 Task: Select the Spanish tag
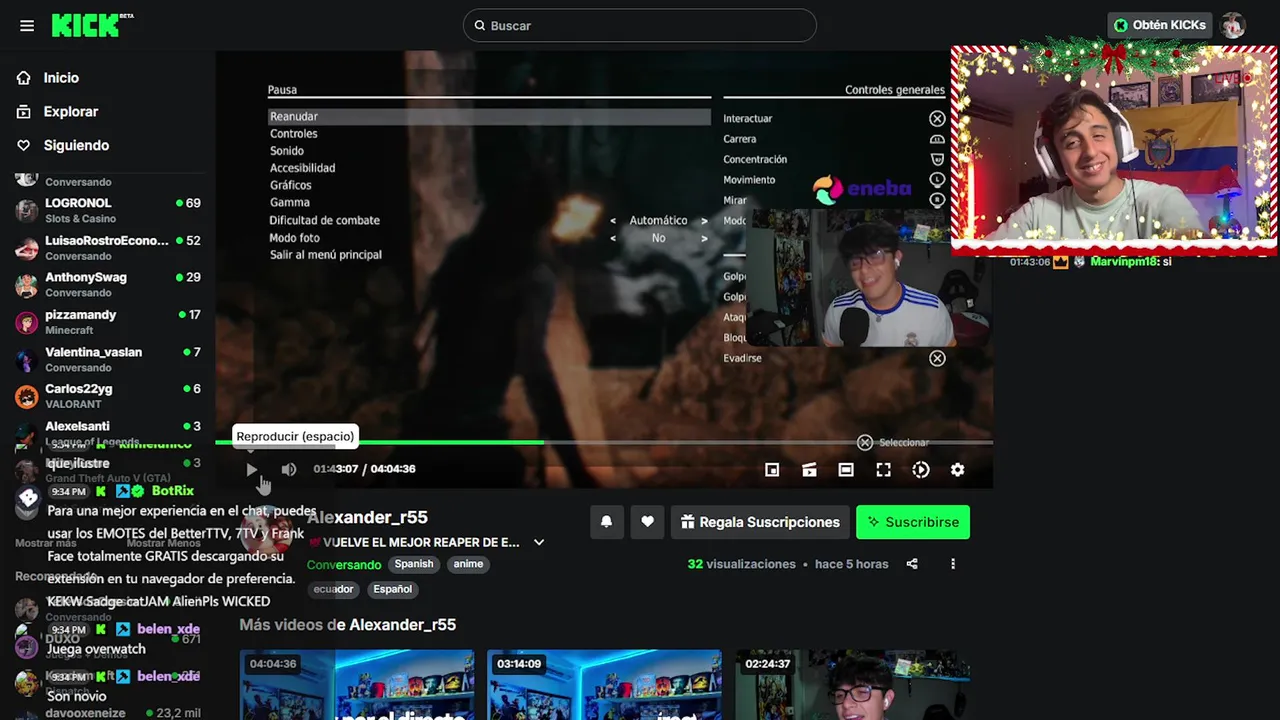click(414, 564)
